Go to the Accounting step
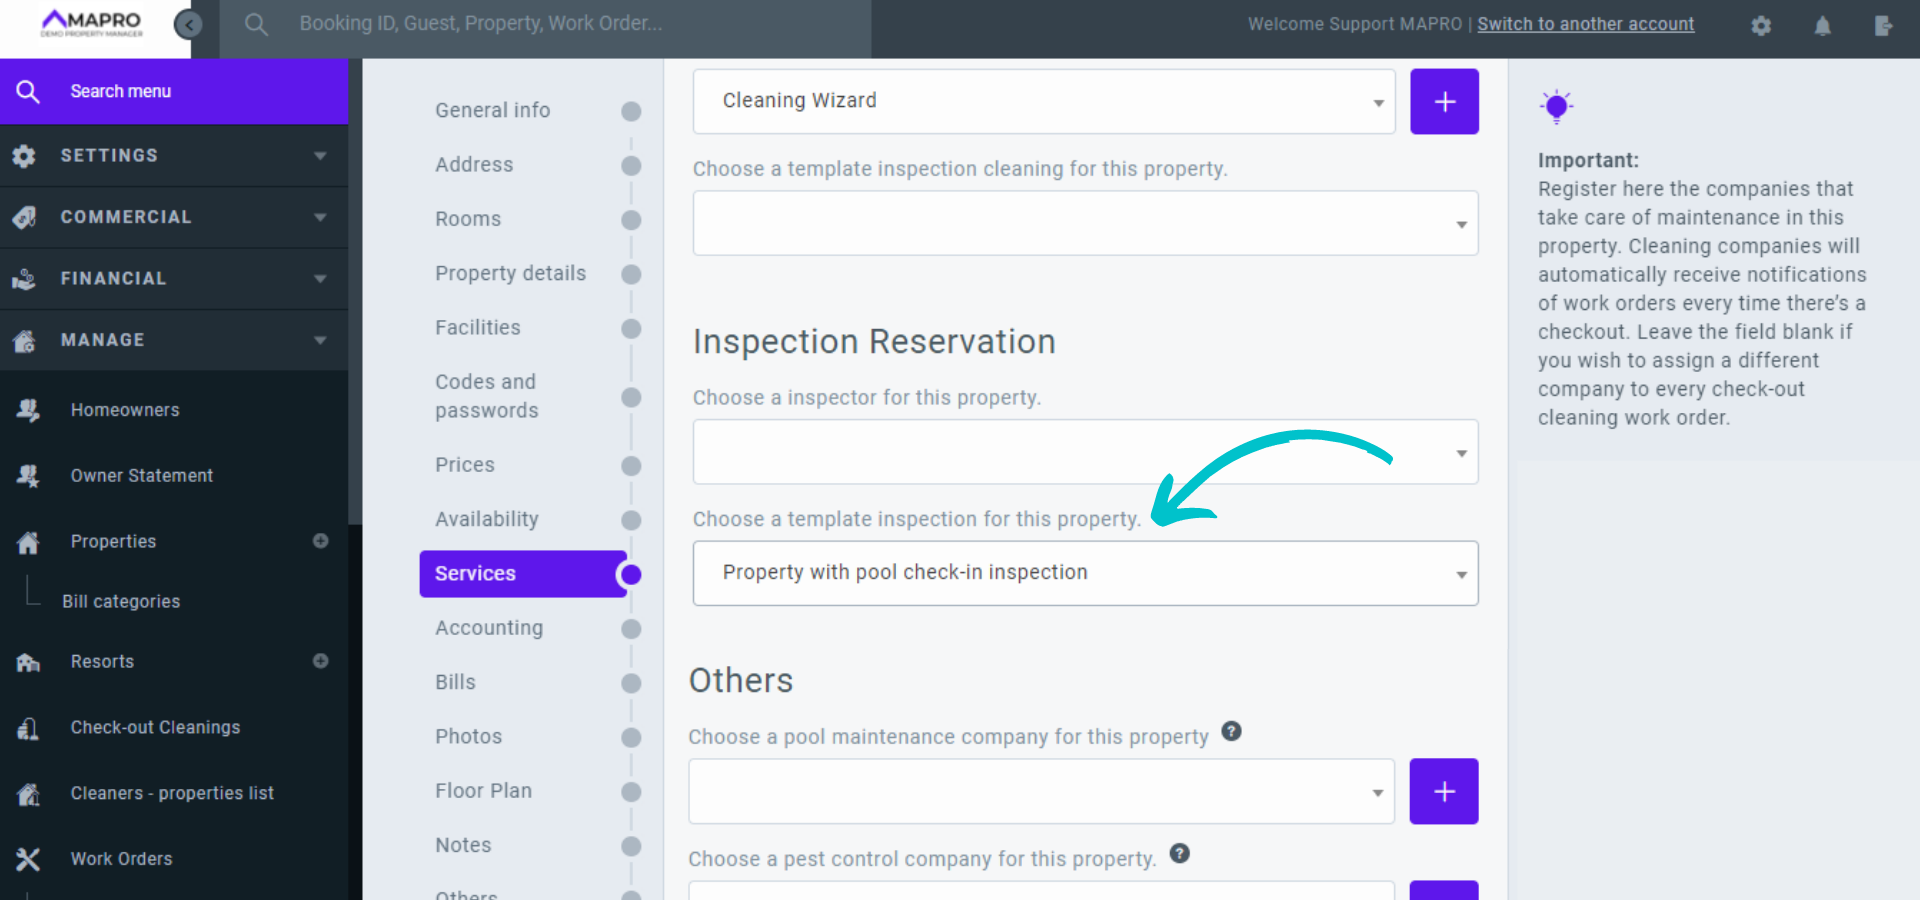The height and width of the screenshot is (900, 1920). (489, 628)
